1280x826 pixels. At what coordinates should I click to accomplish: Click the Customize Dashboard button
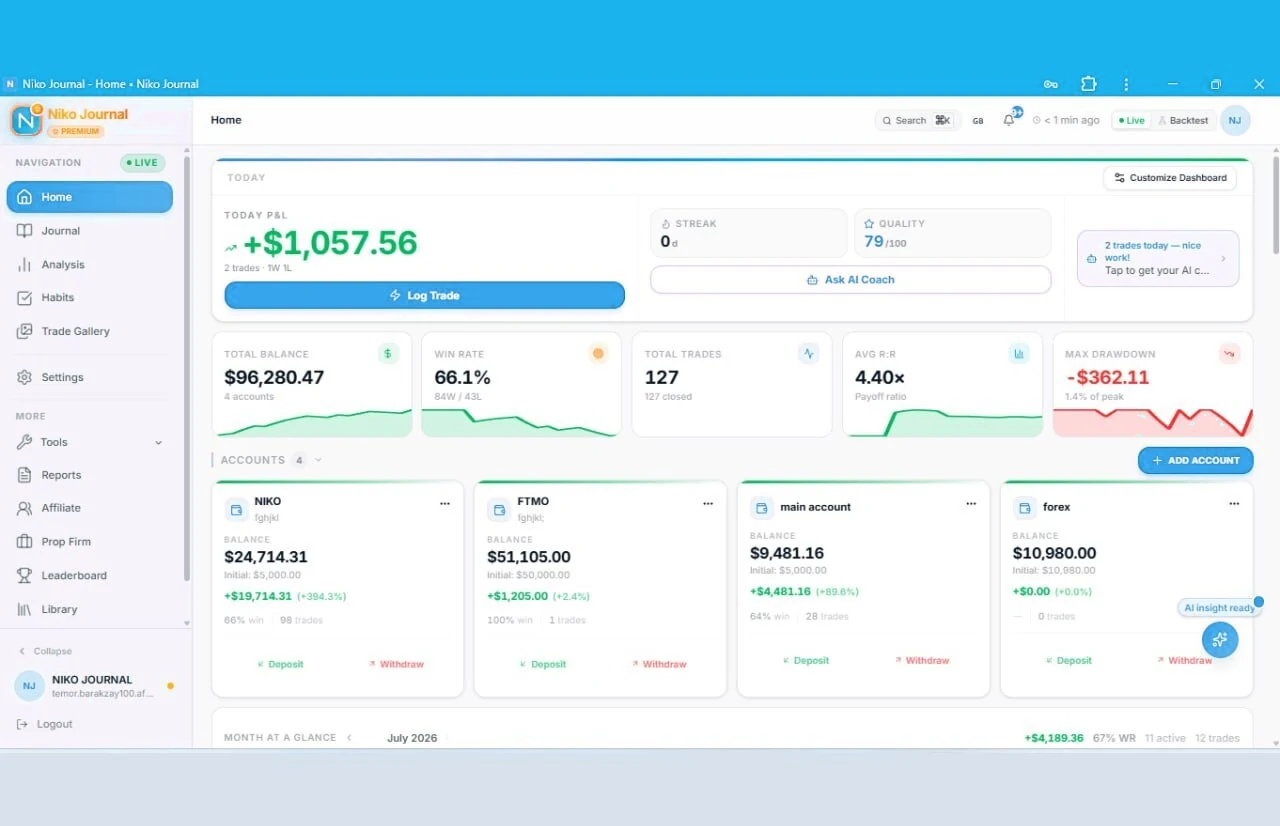(1170, 178)
